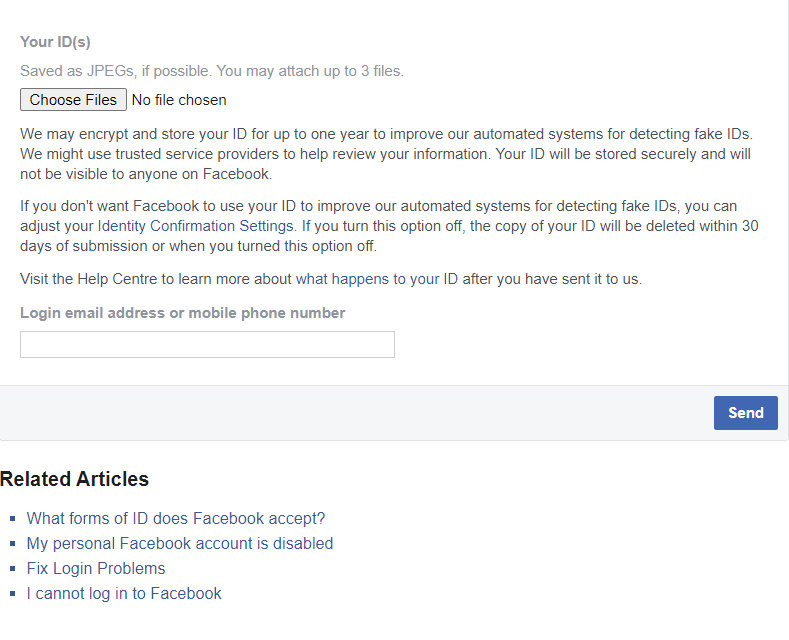Click the 'Your ID(s)' label
The width and height of the screenshot is (789, 640).
tap(55, 42)
